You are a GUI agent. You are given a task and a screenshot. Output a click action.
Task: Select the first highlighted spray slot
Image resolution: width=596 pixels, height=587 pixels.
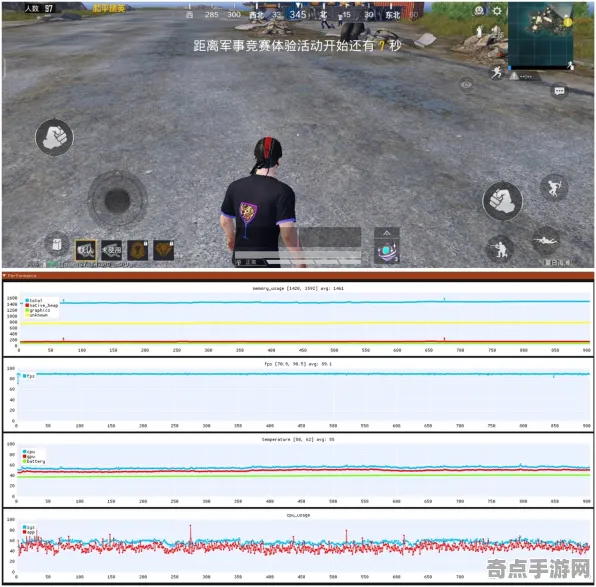point(86,250)
